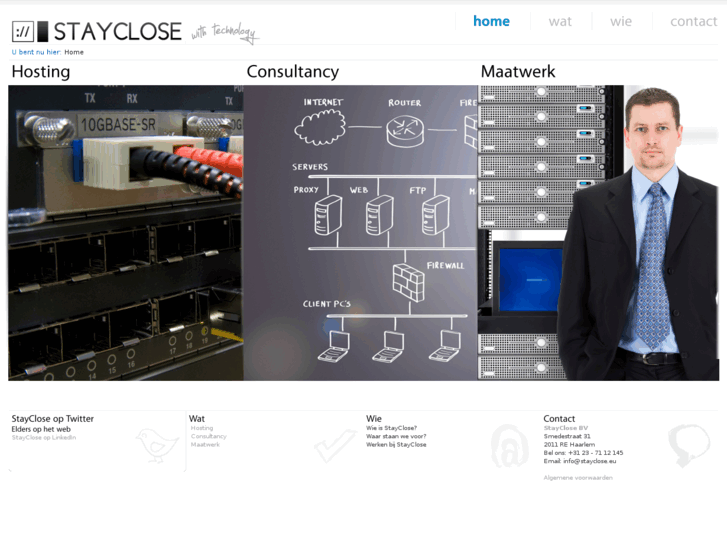Click the Wie footer heading
Screen dimensions: 727x545
click(x=374, y=418)
